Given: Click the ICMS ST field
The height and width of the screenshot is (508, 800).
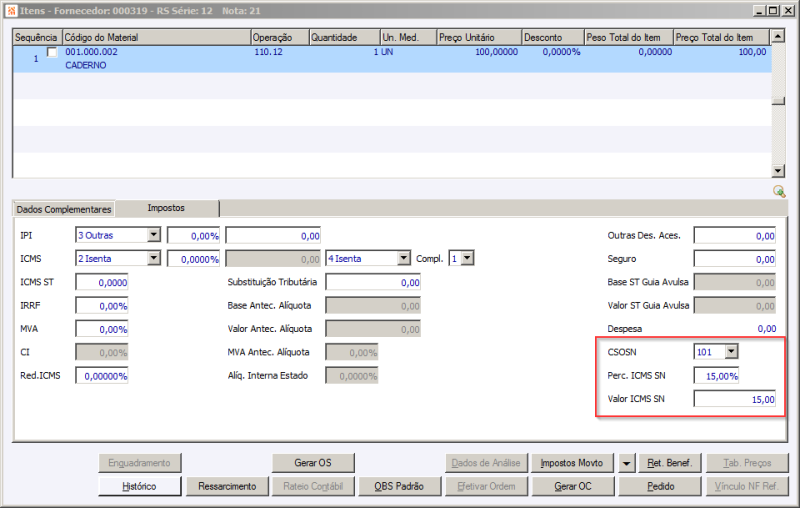Looking at the screenshot, I should (102, 283).
